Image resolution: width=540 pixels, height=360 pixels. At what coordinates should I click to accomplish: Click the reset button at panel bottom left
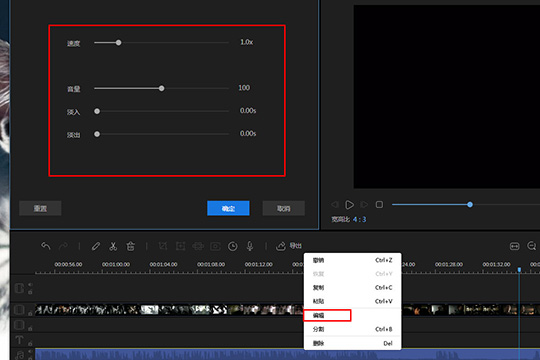click(x=40, y=208)
